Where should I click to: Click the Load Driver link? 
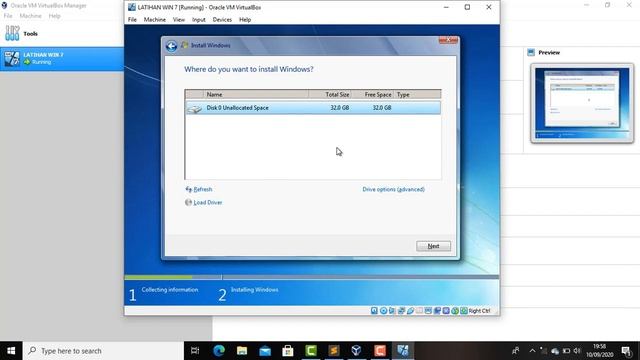click(208, 202)
